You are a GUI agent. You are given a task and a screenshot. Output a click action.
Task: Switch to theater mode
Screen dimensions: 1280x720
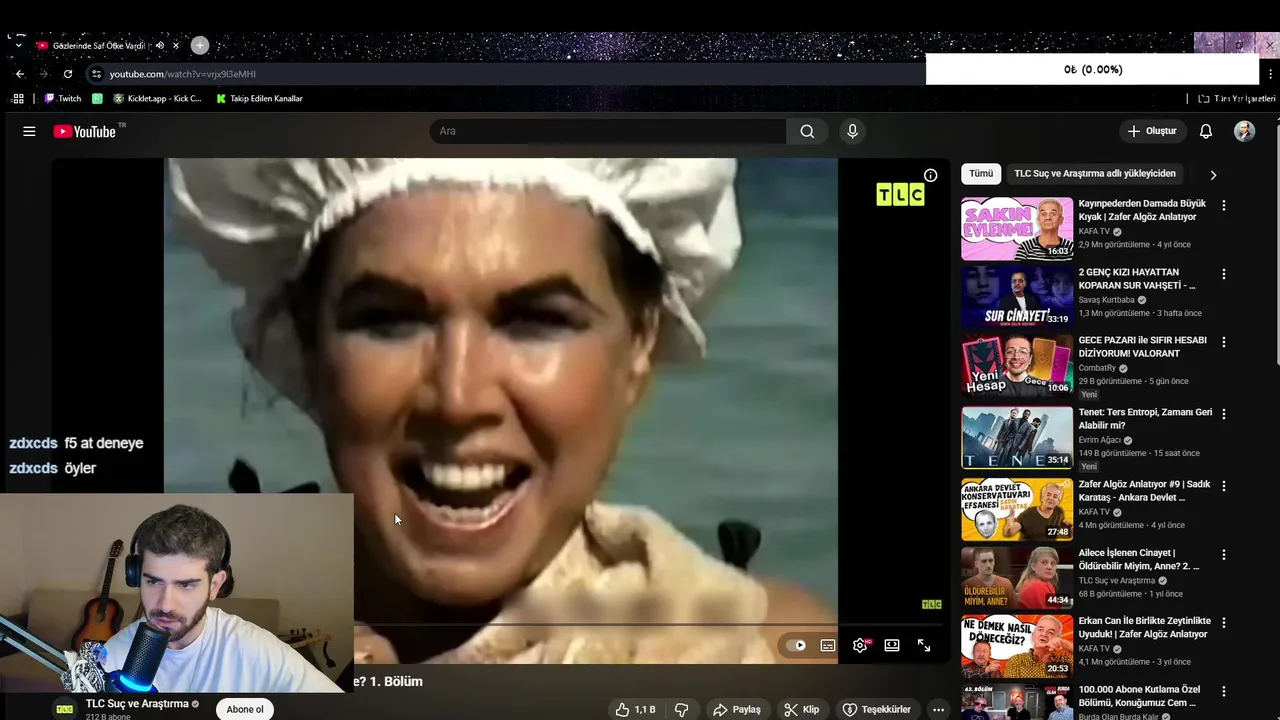click(x=892, y=646)
